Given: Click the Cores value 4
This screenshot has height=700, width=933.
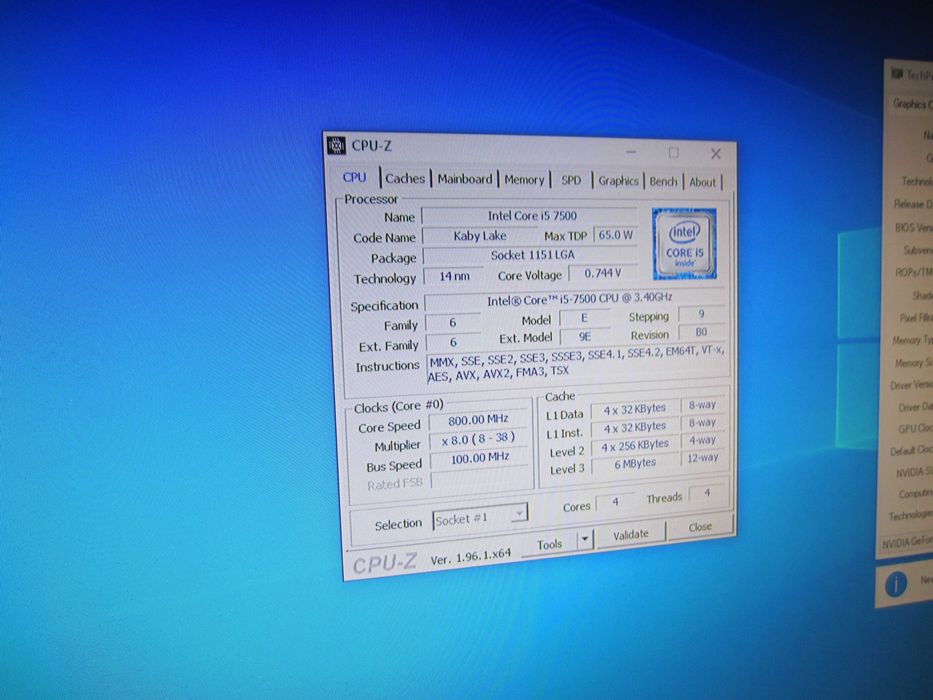Looking at the screenshot, I should point(615,502).
